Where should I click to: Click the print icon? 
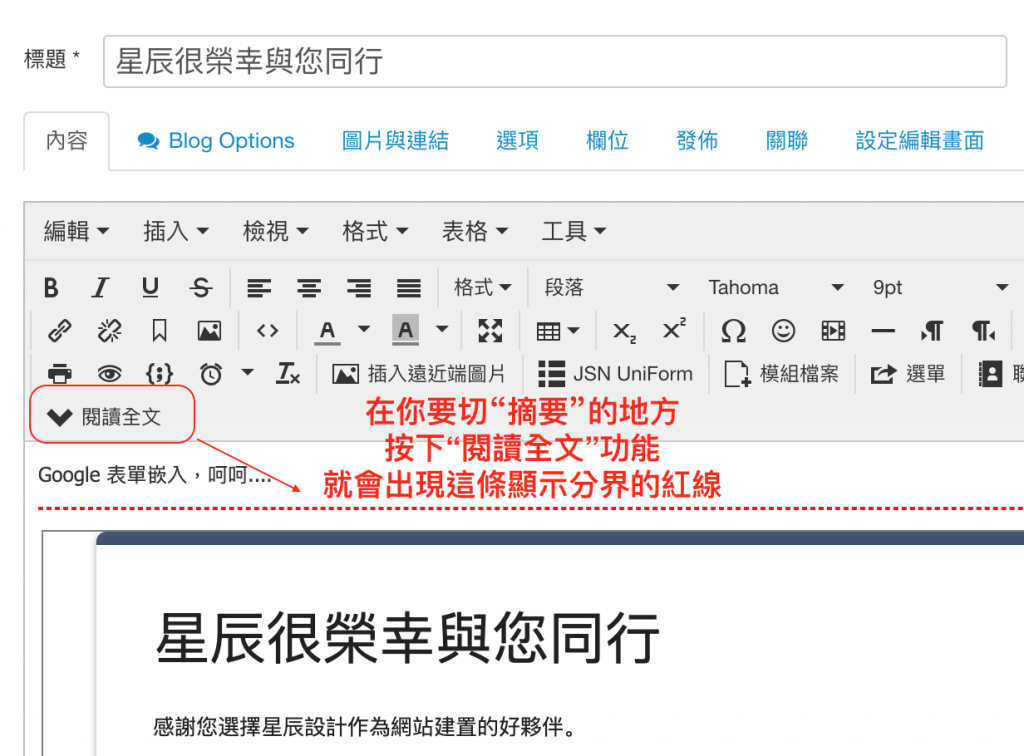click(x=60, y=374)
